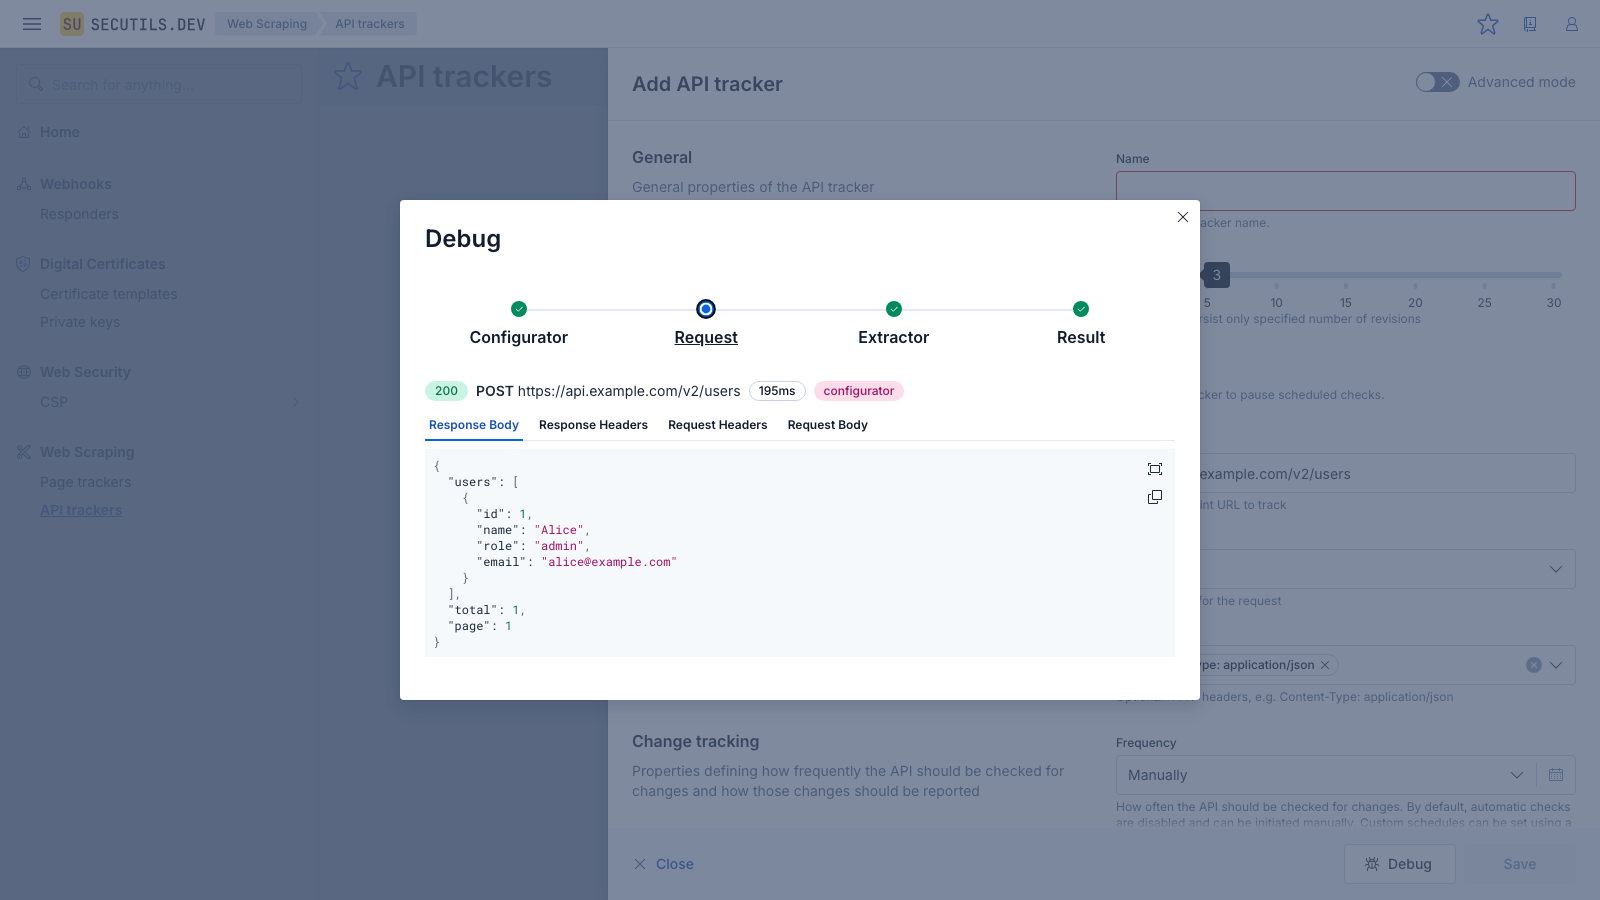Clear all headers with the circle-X icon
Viewport: 1600px width, 900px height.
1533,665
